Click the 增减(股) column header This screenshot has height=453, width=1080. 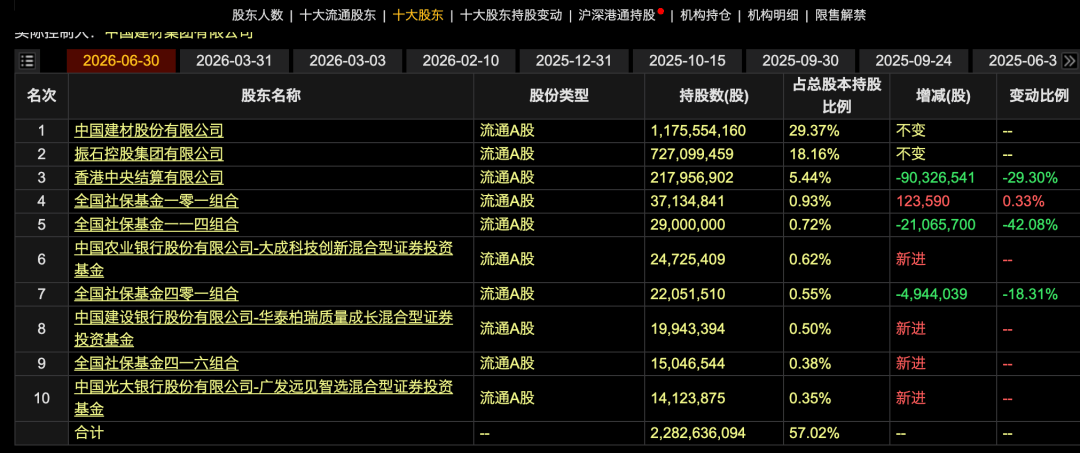click(943, 96)
